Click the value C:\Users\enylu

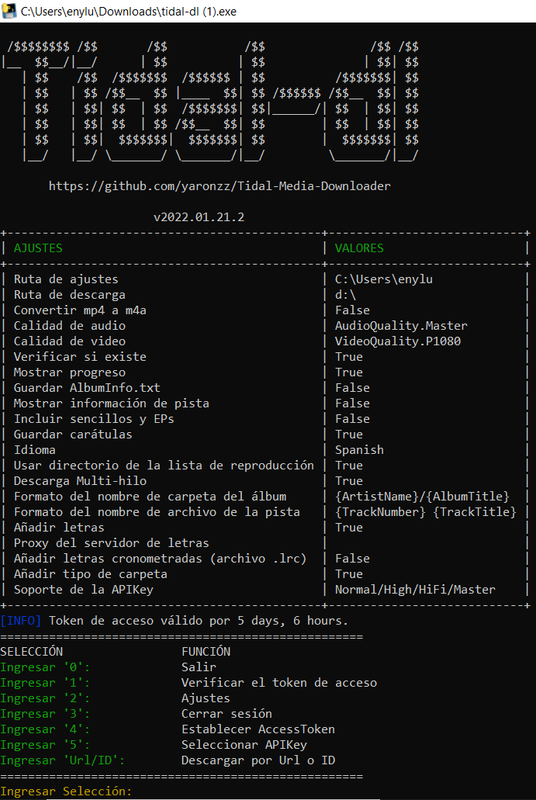point(384,279)
